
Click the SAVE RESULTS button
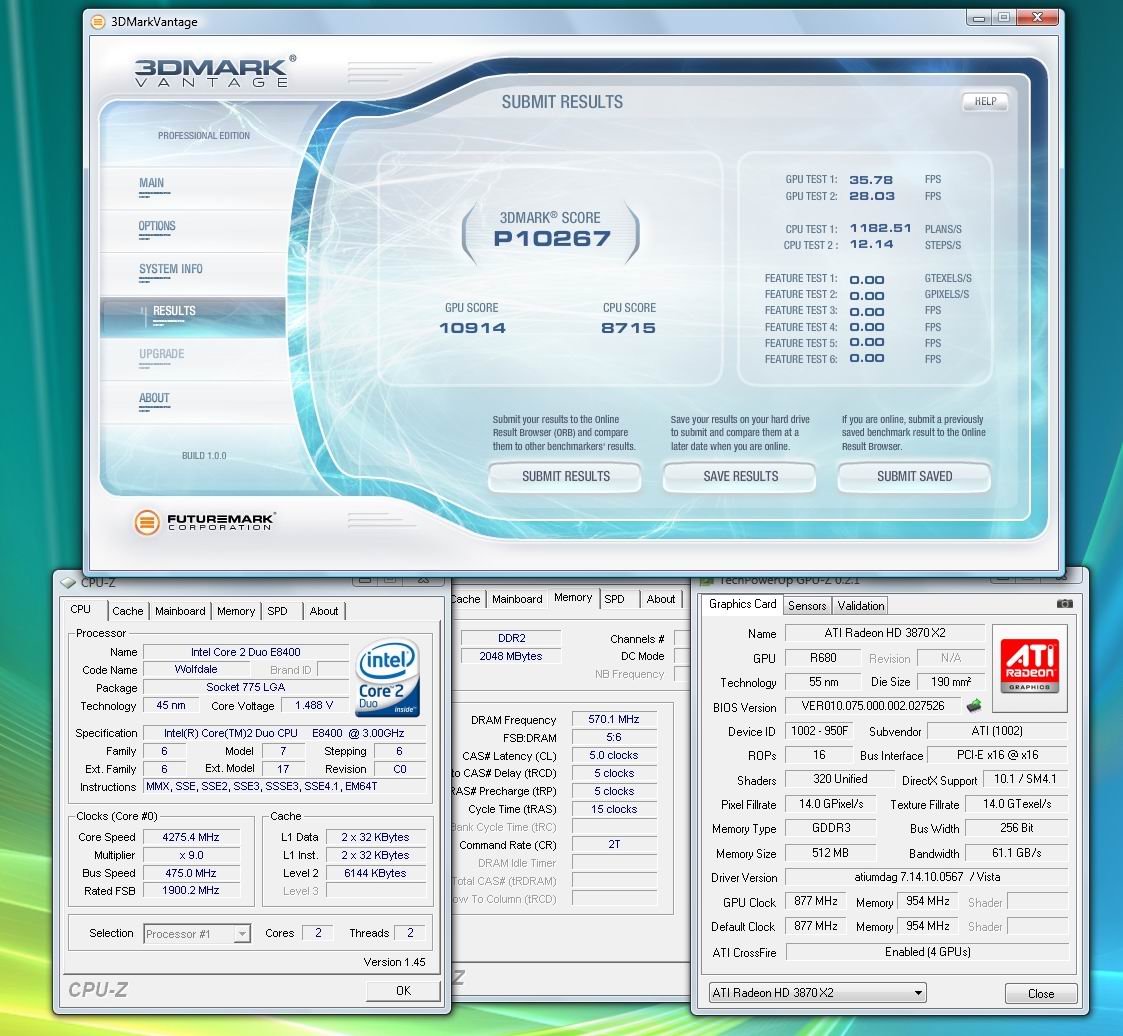click(x=740, y=477)
